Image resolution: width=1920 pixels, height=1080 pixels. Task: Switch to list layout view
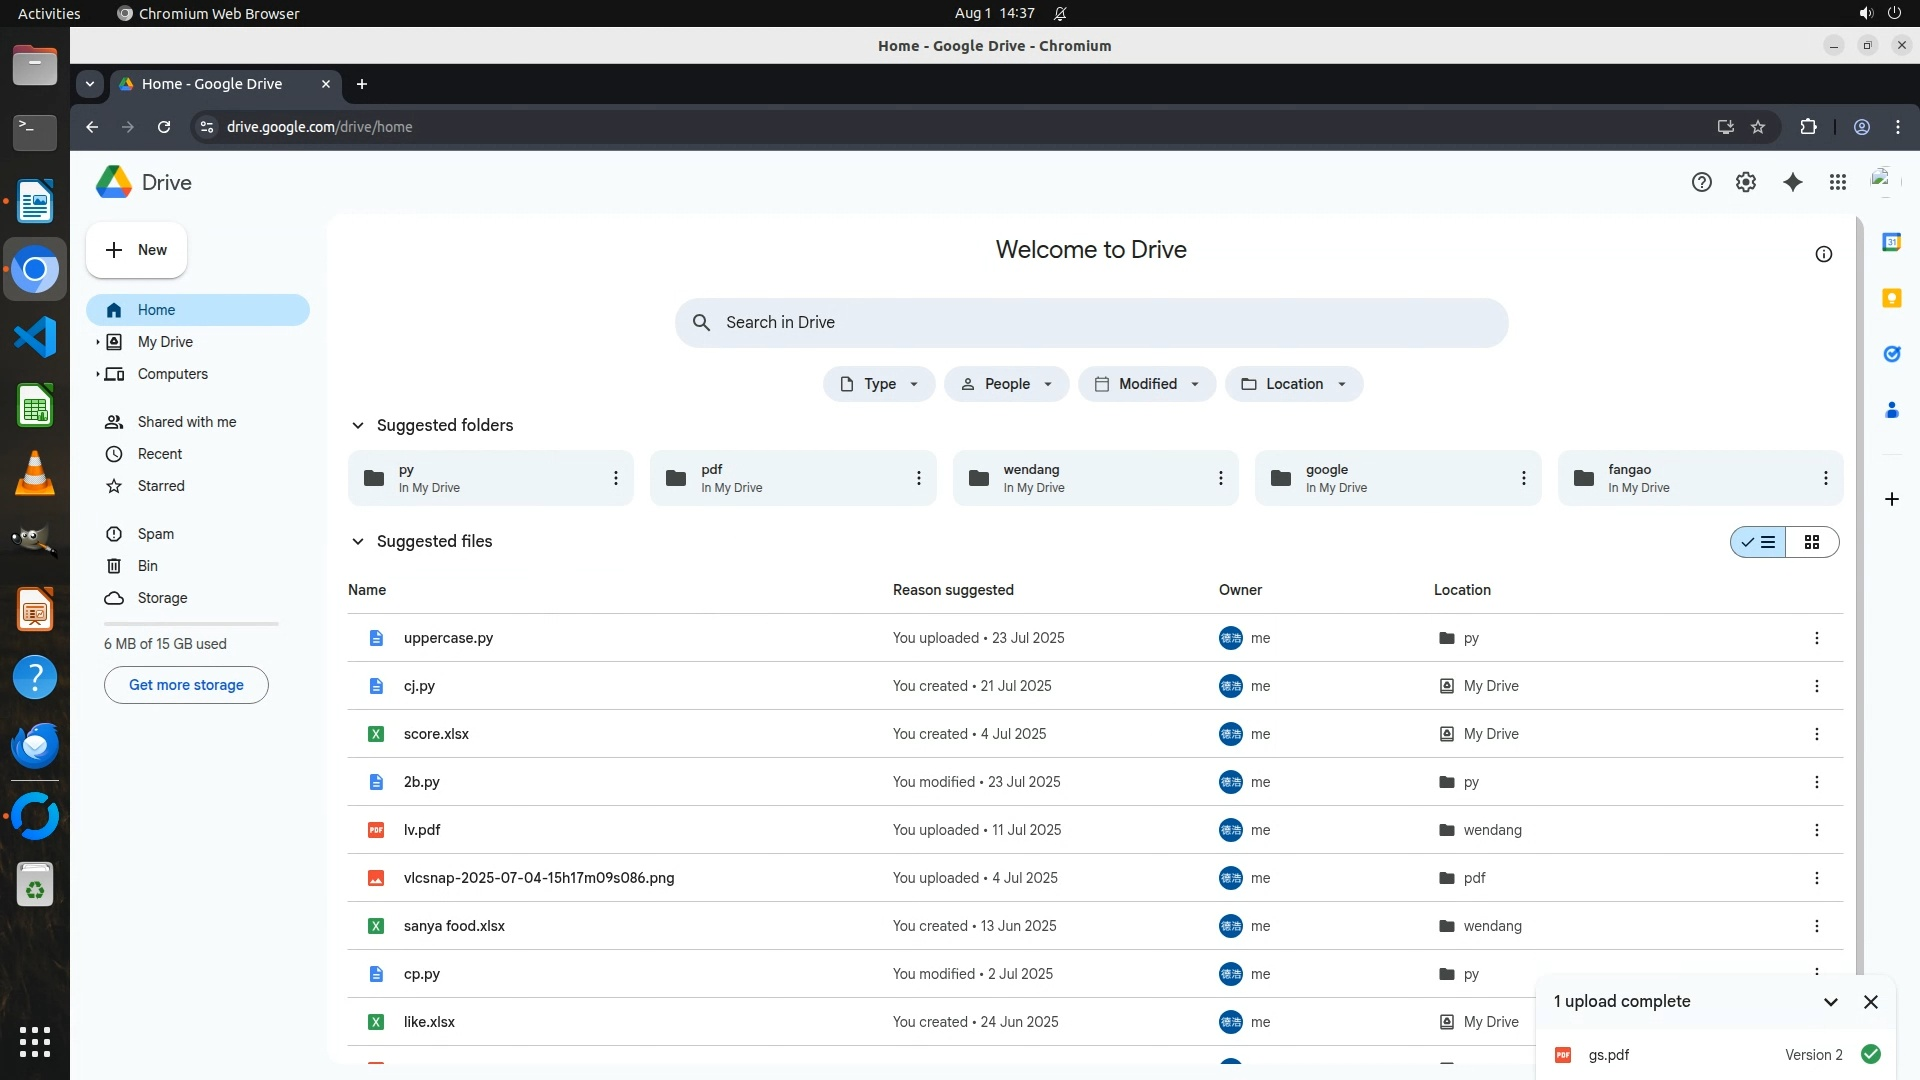click(1759, 542)
